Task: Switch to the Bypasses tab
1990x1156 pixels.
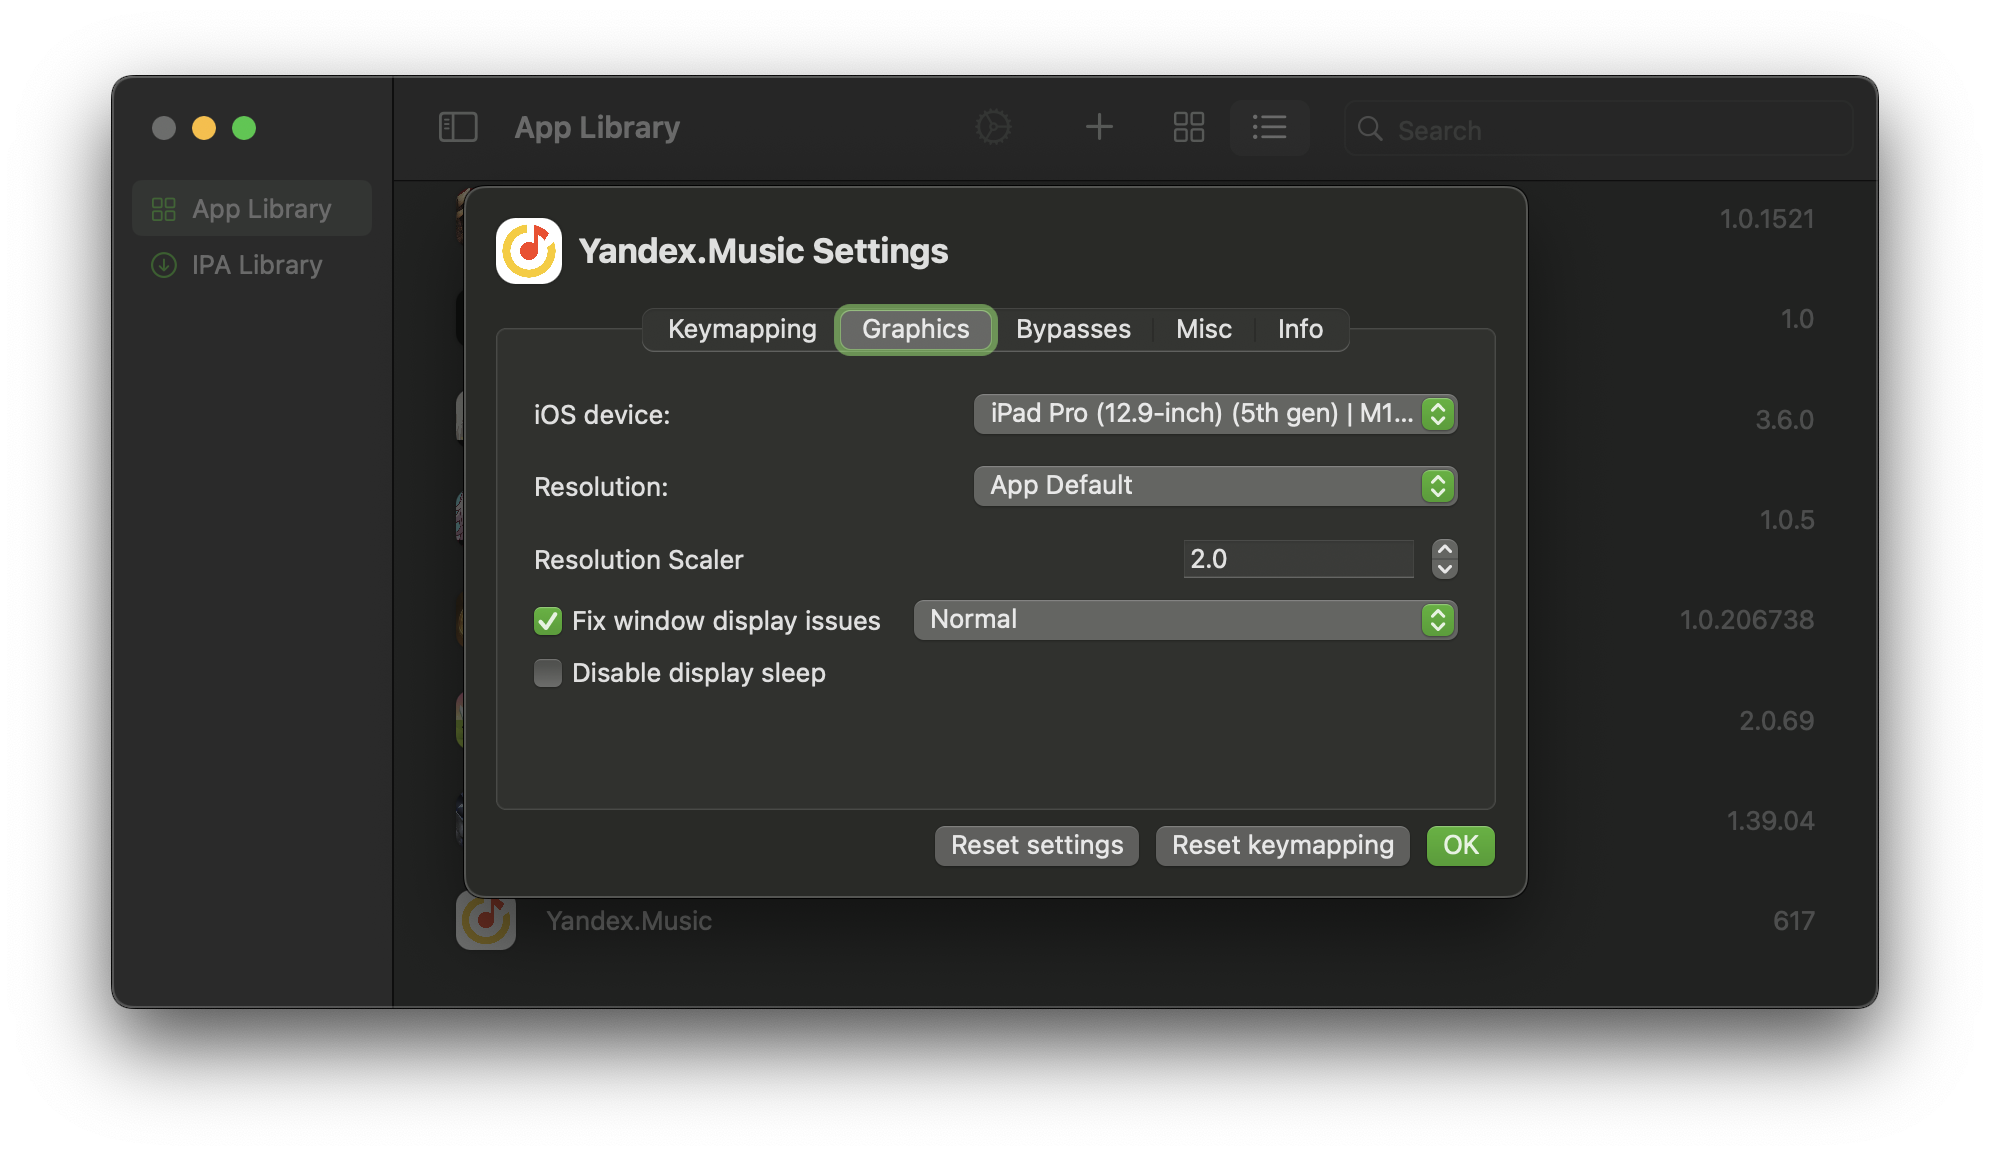Action: [1073, 329]
